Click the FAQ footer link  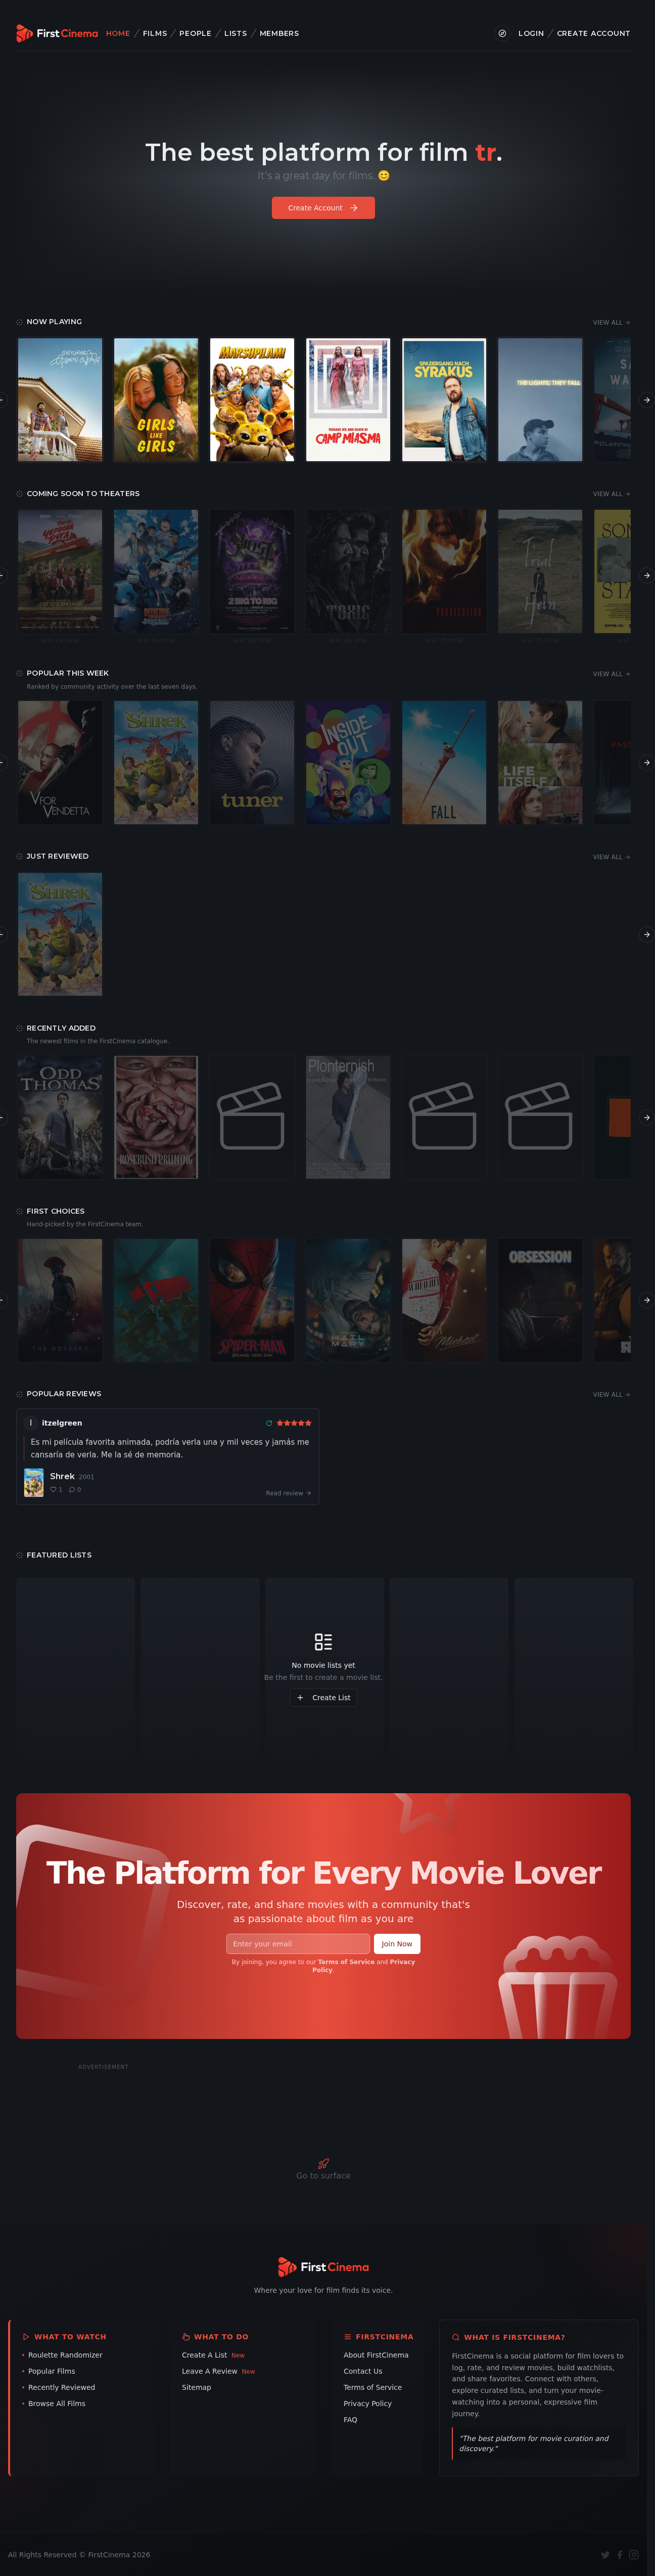(x=350, y=2420)
